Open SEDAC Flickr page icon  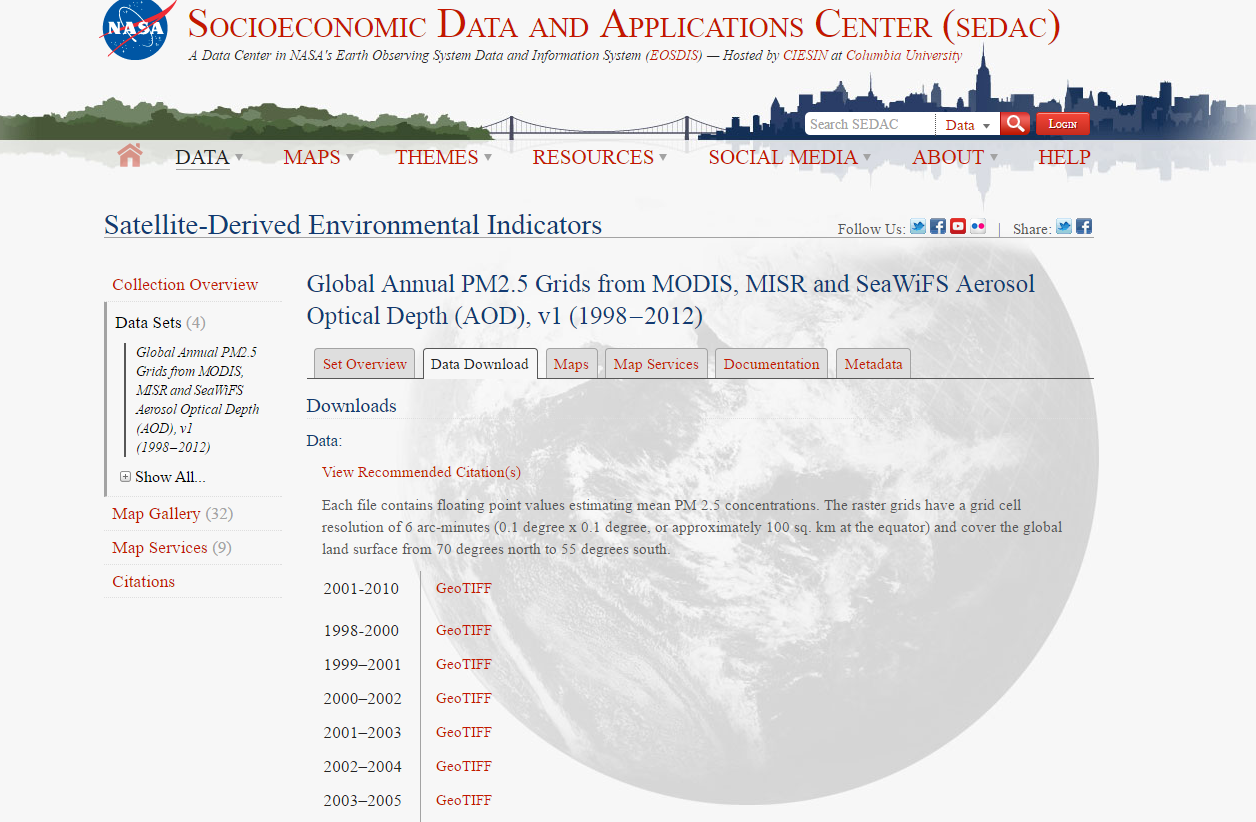tap(978, 226)
